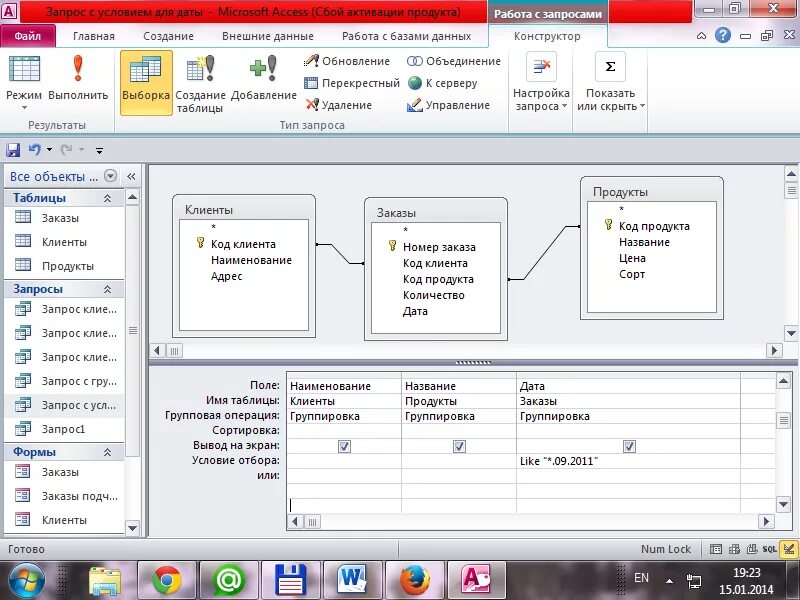Open Запрос1 query in navigation pane
This screenshot has height=600, width=800.
pos(64,429)
